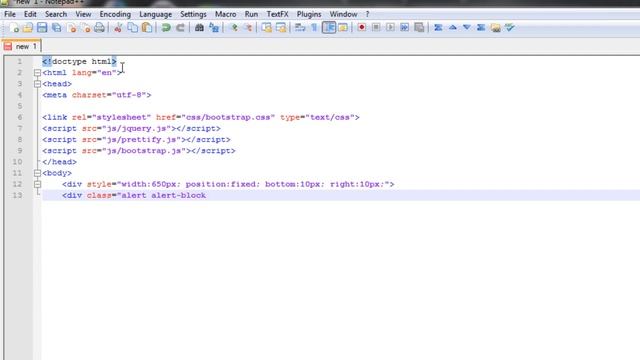Cut selection with the scissors icon
The width and height of the screenshot is (640, 360).
(x=118, y=28)
